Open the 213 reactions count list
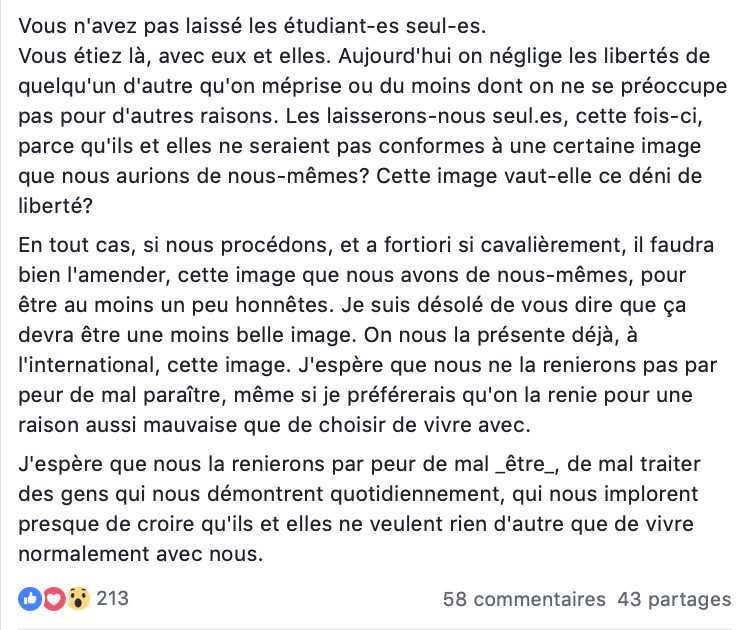This screenshot has height=630, width=750. tap(112, 598)
